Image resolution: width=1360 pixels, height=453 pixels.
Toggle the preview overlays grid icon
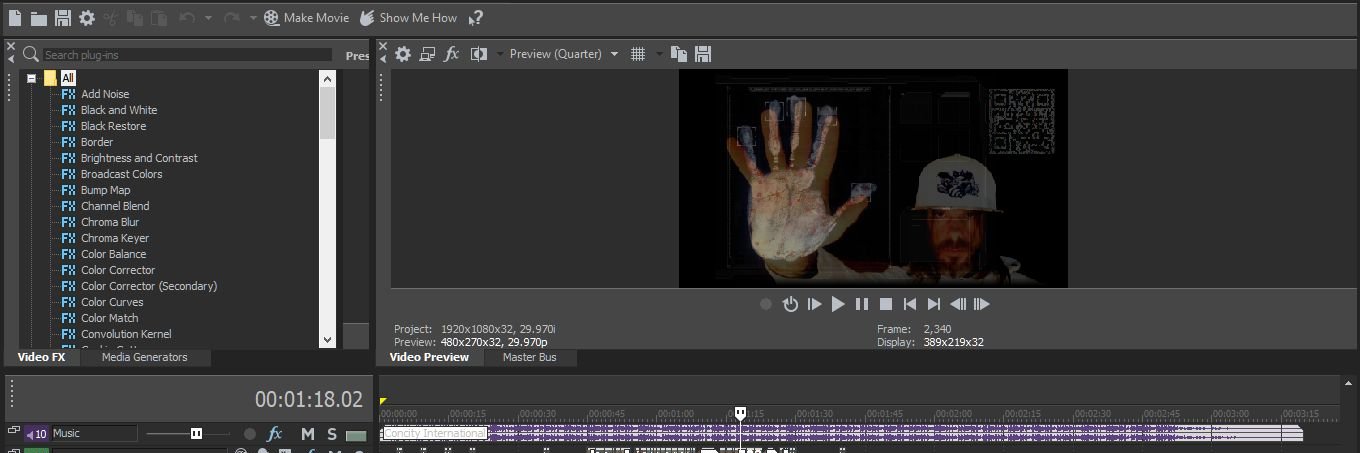coord(638,54)
